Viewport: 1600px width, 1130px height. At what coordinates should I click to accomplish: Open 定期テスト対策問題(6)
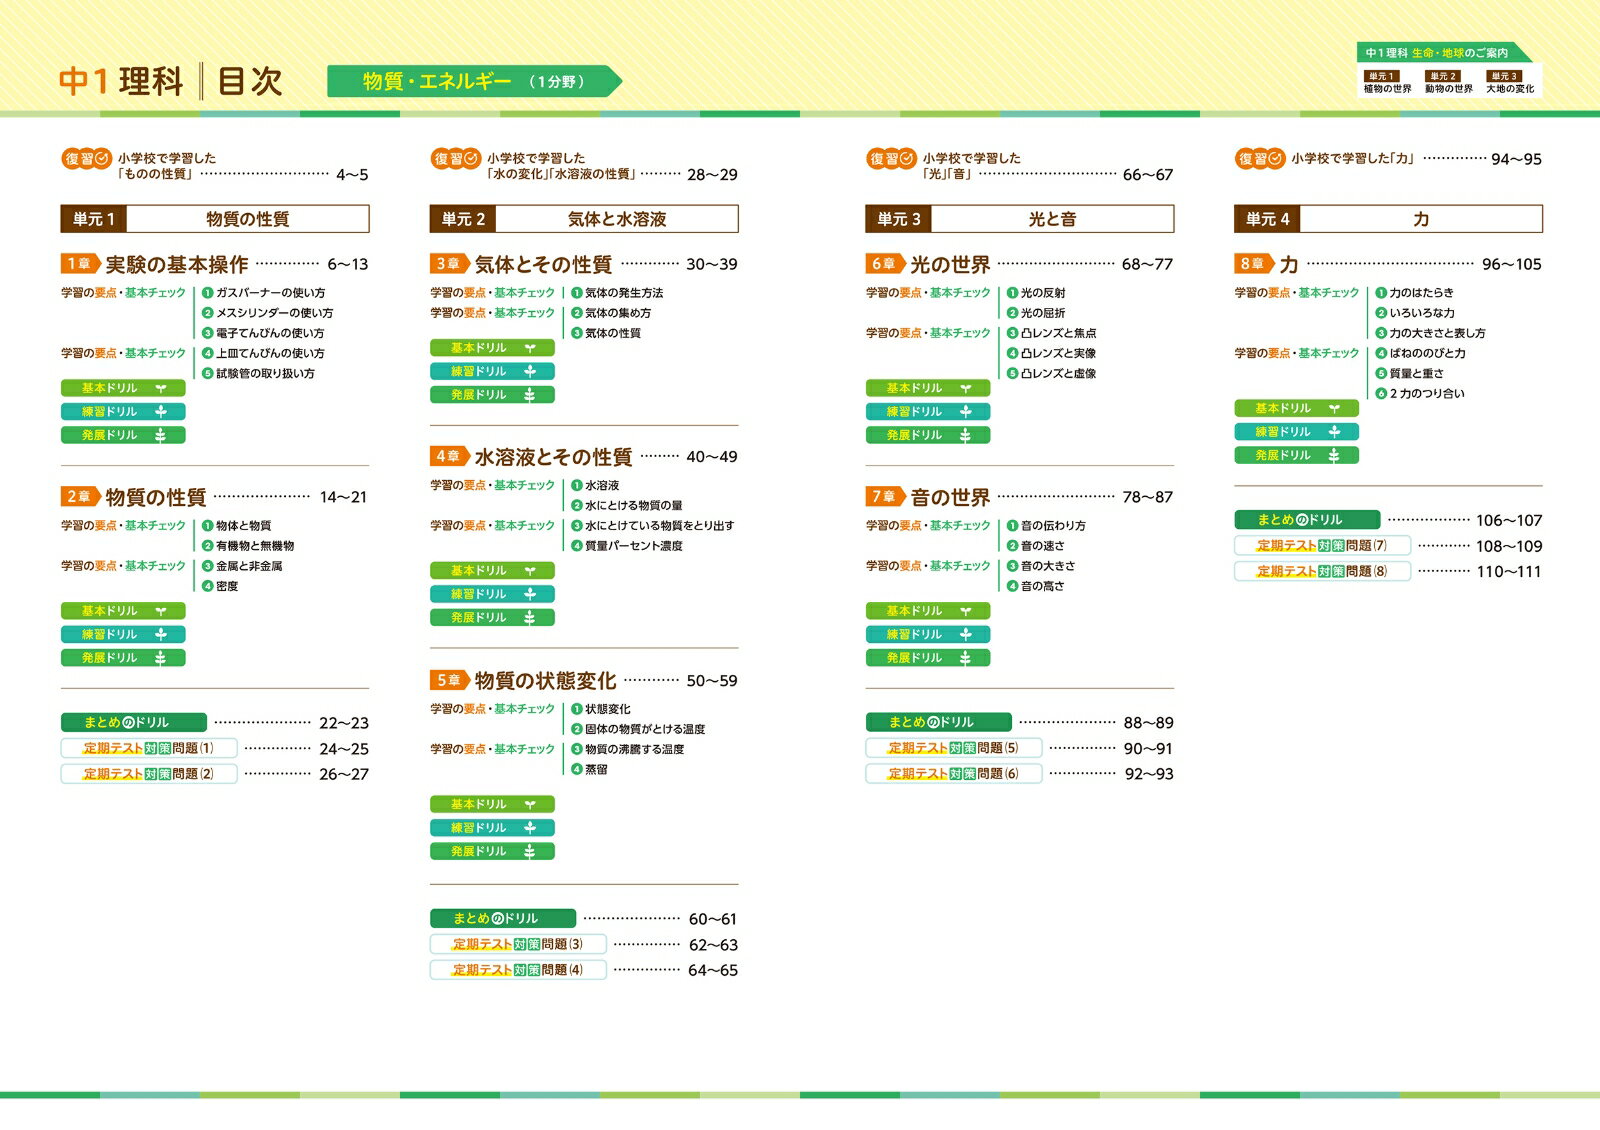pyautogui.click(x=954, y=774)
